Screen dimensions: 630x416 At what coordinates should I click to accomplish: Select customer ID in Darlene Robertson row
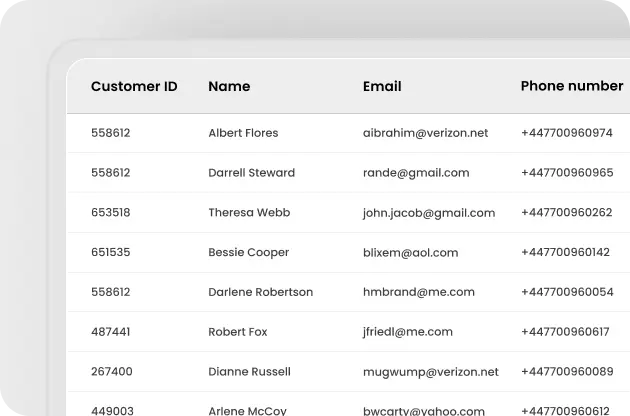point(110,292)
